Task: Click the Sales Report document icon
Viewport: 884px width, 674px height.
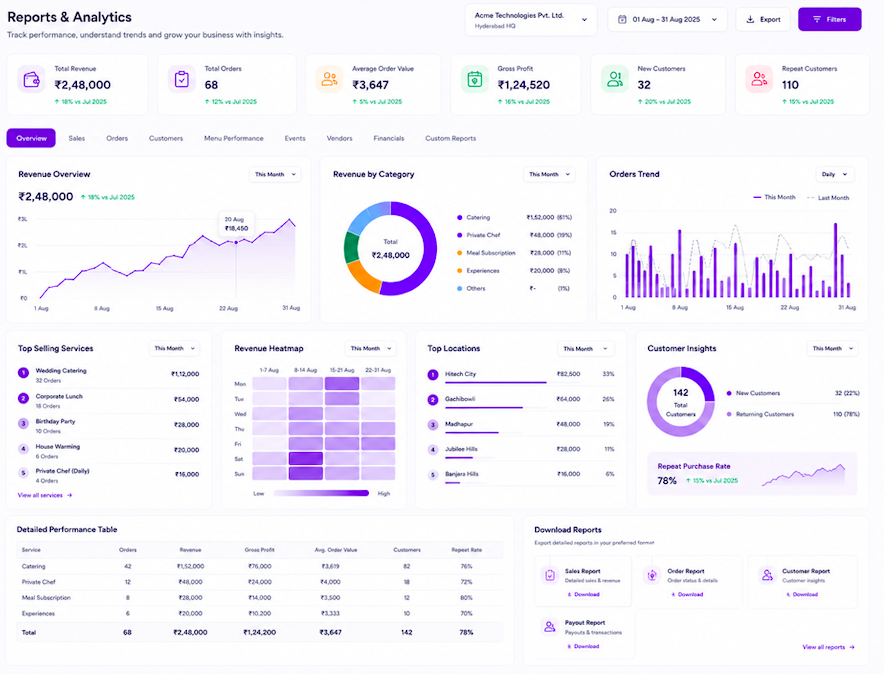Action: pyautogui.click(x=550, y=575)
